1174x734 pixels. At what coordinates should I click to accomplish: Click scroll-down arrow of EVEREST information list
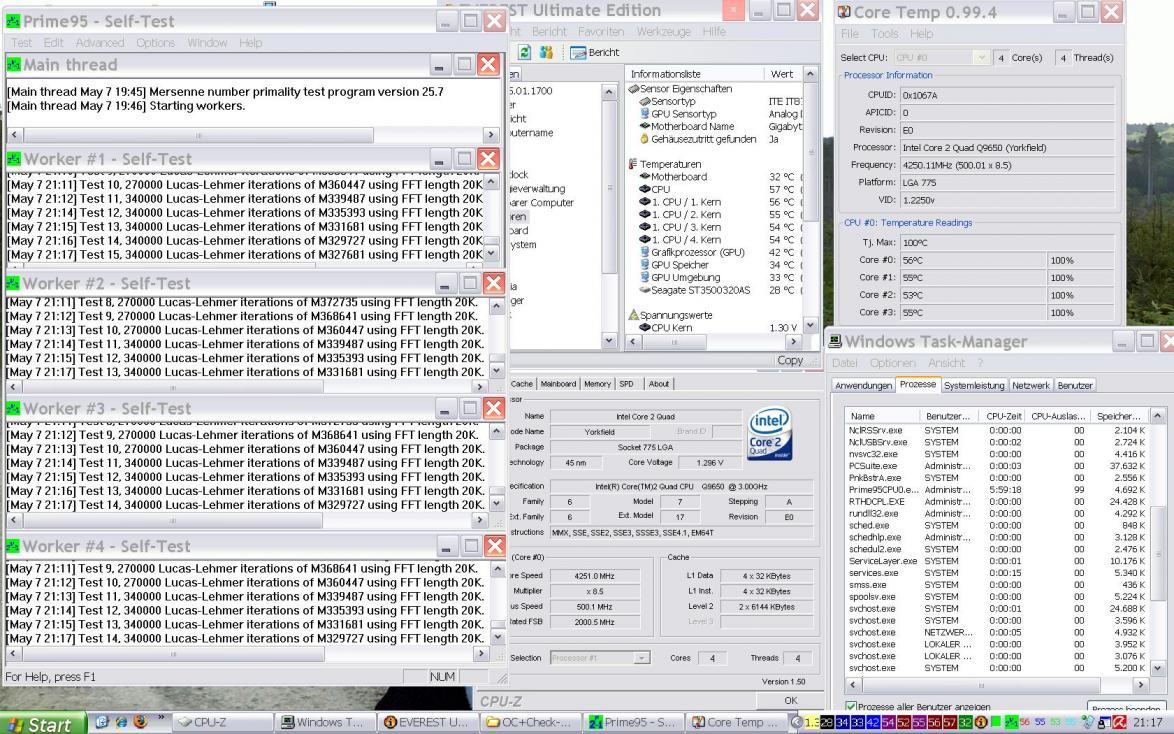tap(810, 326)
